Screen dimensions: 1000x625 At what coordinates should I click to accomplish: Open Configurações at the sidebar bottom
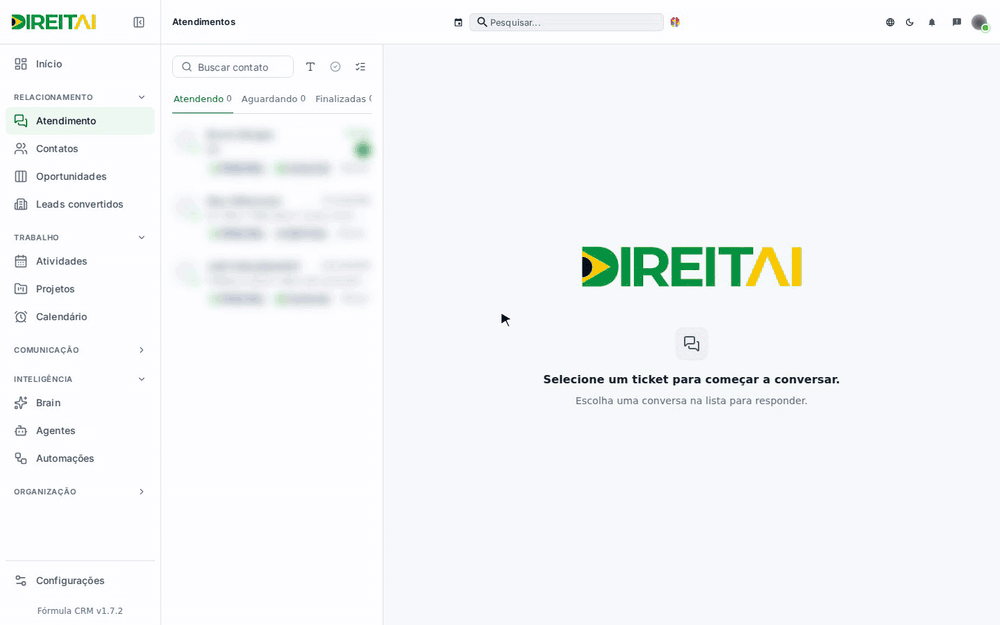[80, 580]
